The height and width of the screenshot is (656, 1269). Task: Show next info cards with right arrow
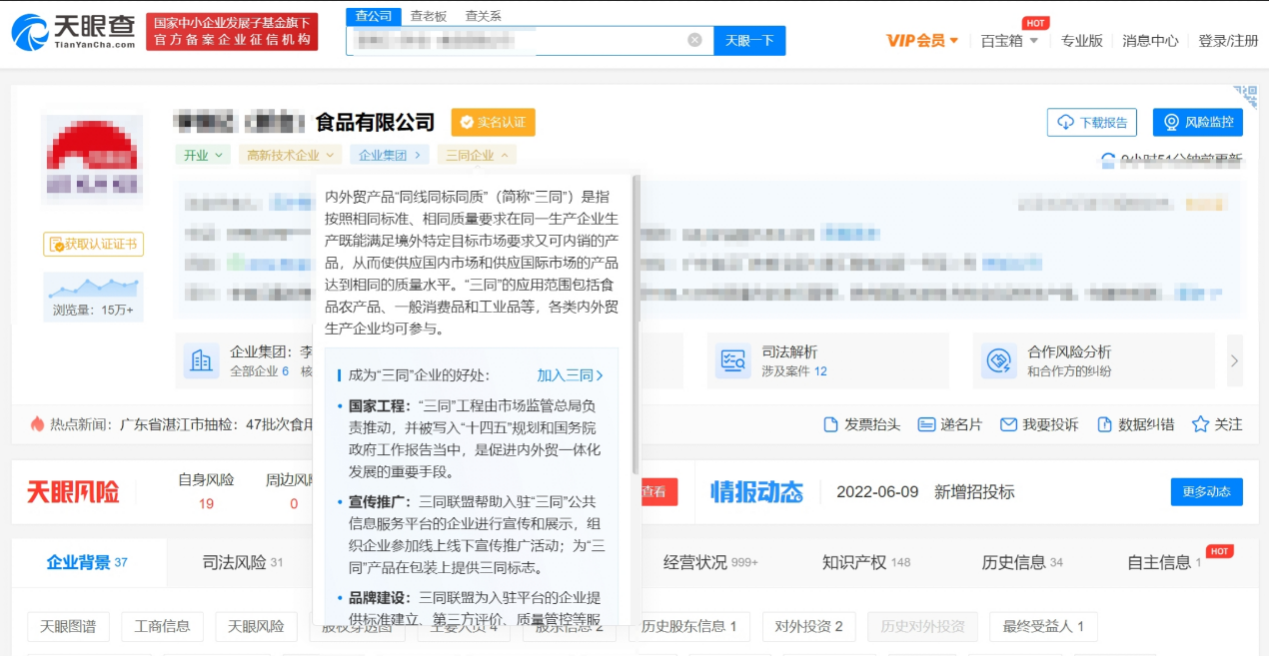tap(1235, 361)
